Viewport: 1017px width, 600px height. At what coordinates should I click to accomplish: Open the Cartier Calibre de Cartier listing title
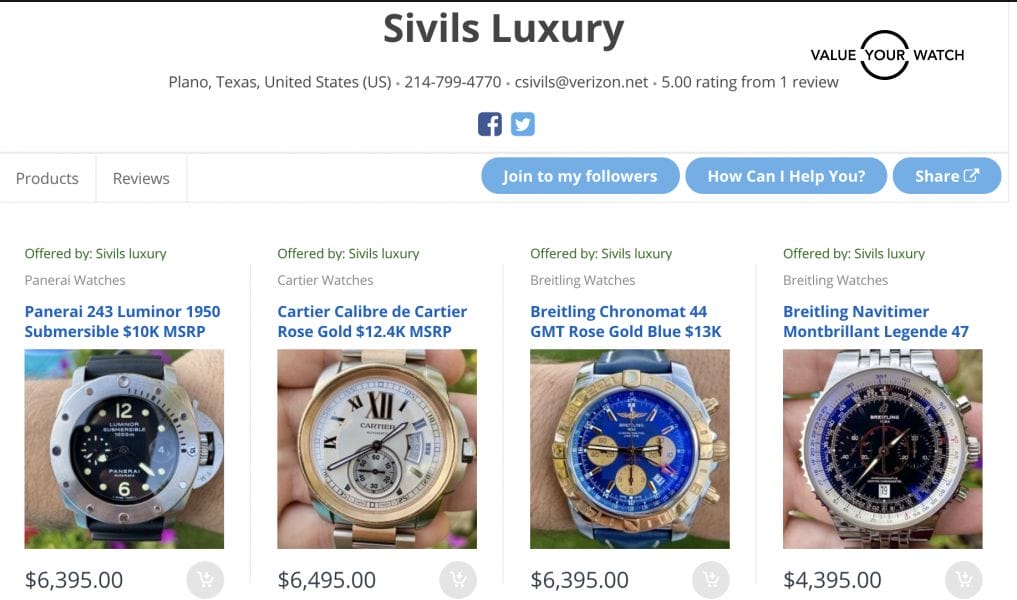[x=372, y=321]
